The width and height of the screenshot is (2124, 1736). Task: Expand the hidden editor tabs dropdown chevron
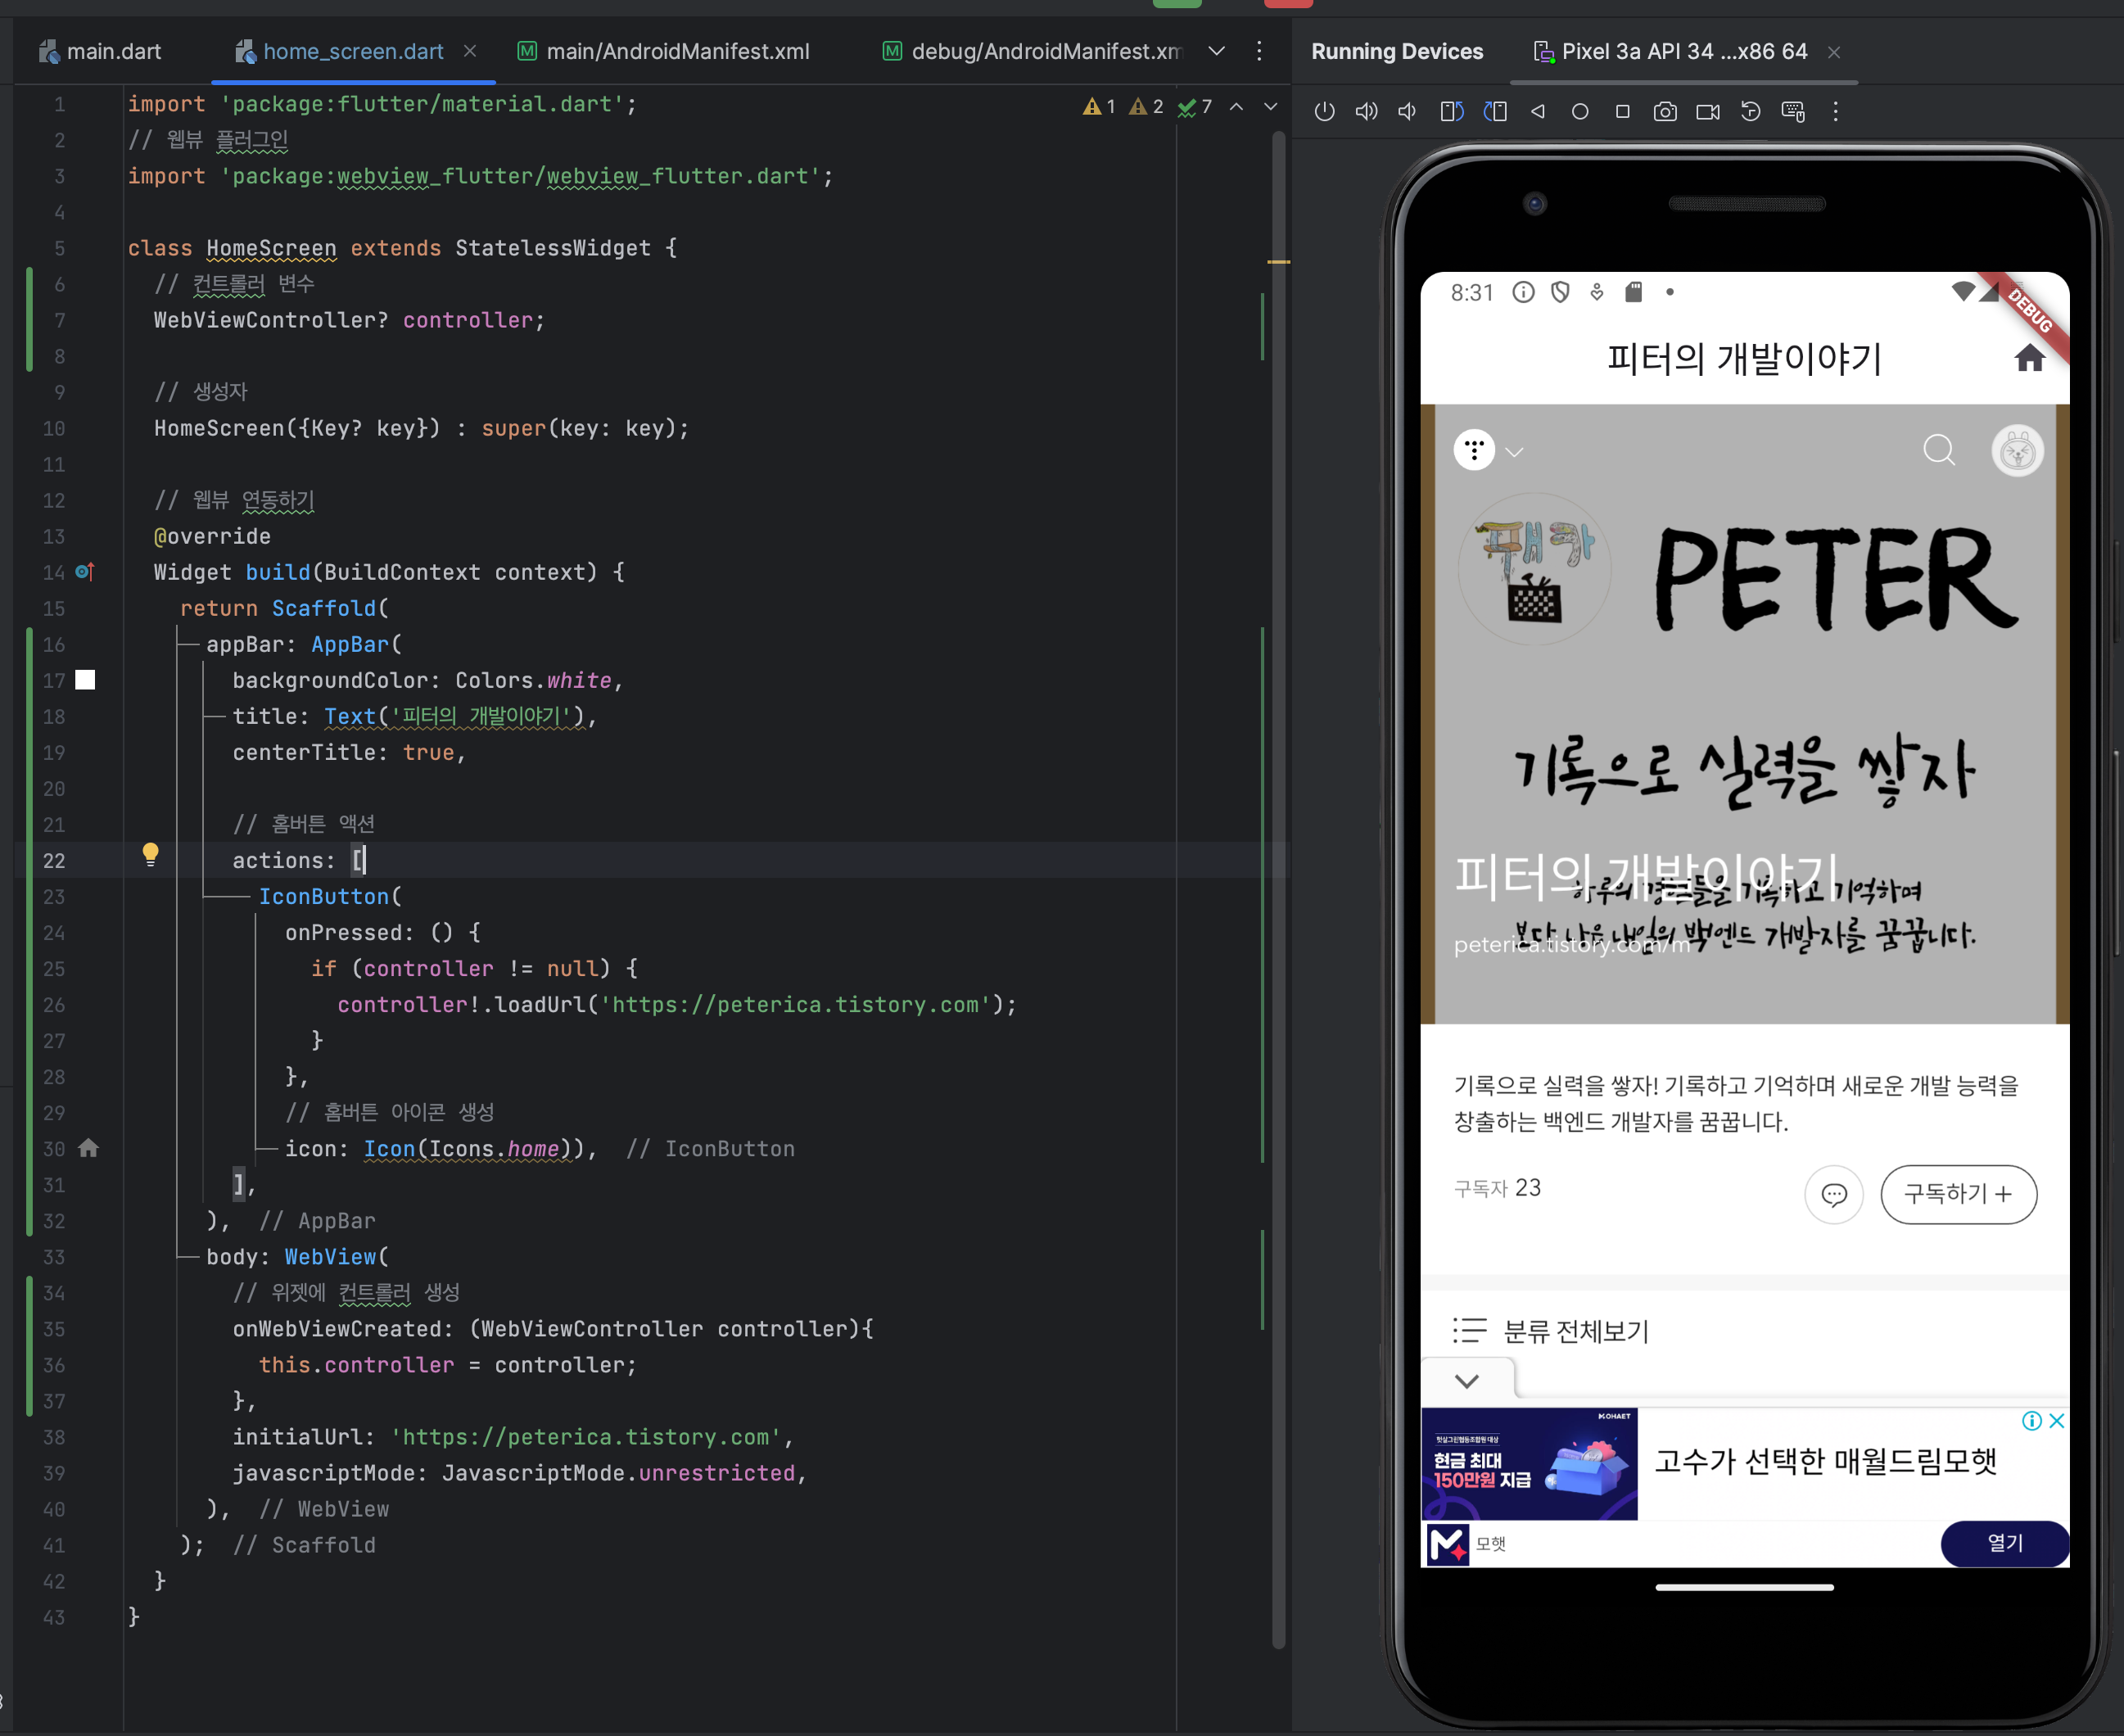coord(1216,51)
